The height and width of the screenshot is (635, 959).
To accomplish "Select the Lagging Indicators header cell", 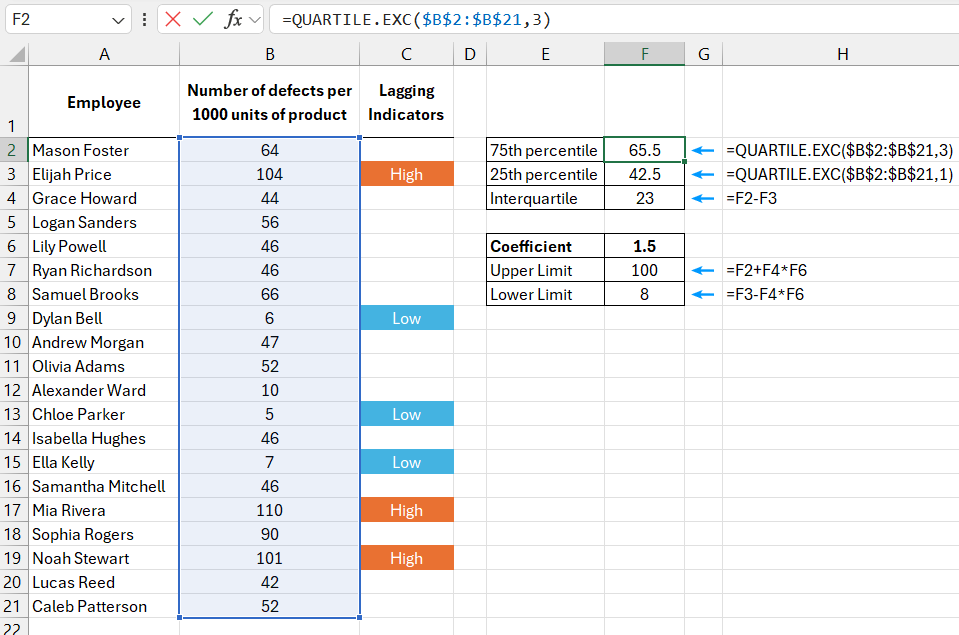I will pos(406,101).
